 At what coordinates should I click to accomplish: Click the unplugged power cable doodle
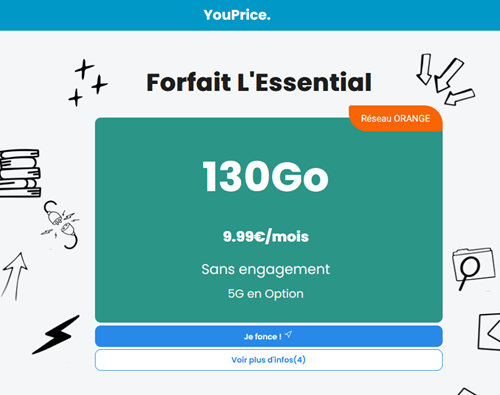(61, 225)
